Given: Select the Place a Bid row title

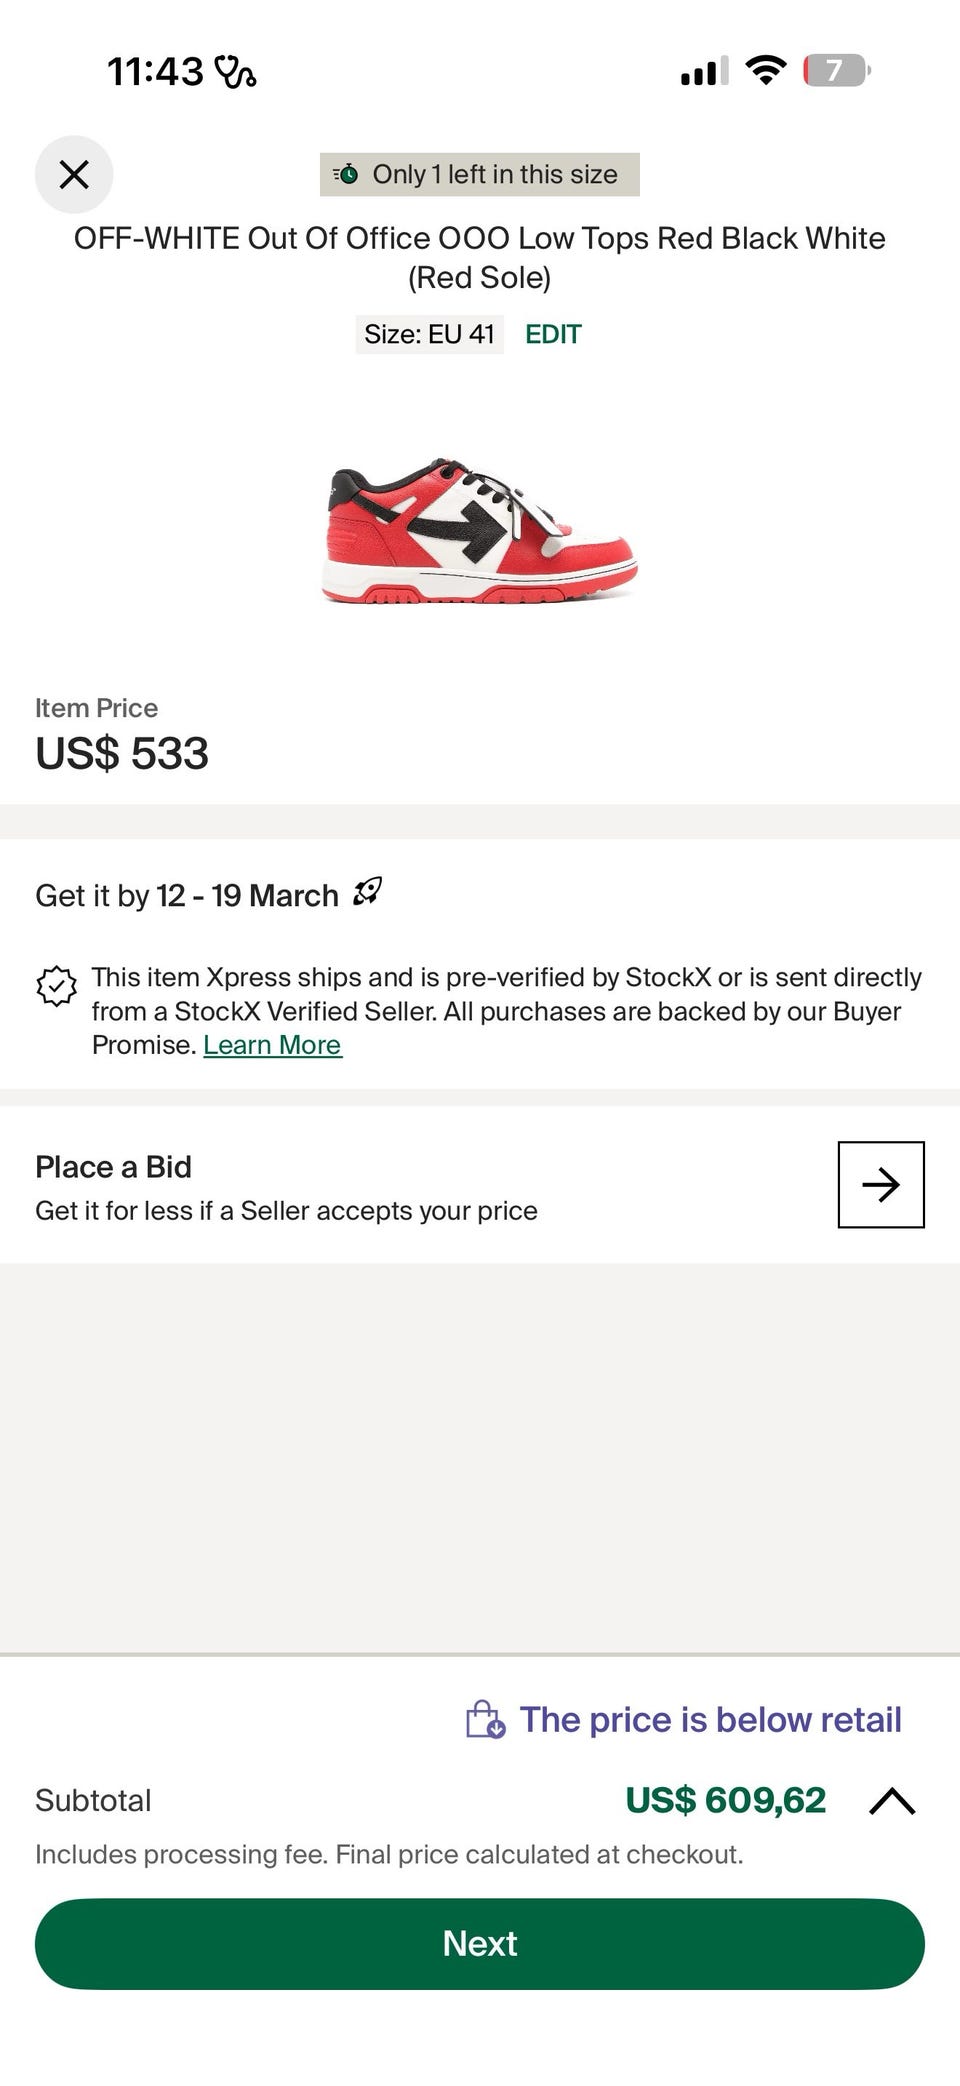Looking at the screenshot, I should coord(113,1167).
